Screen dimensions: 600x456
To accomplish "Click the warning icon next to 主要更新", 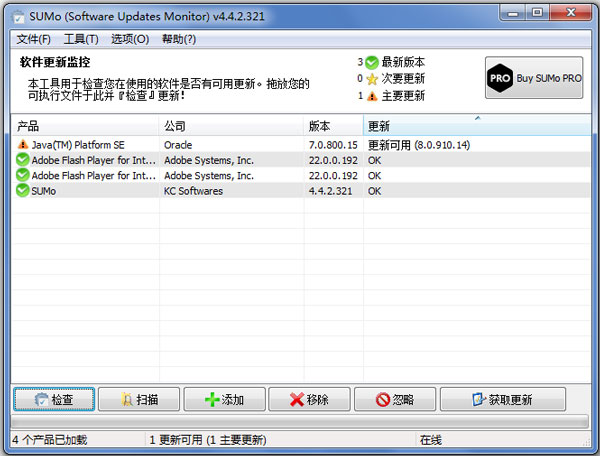I will (x=372, y=96).
